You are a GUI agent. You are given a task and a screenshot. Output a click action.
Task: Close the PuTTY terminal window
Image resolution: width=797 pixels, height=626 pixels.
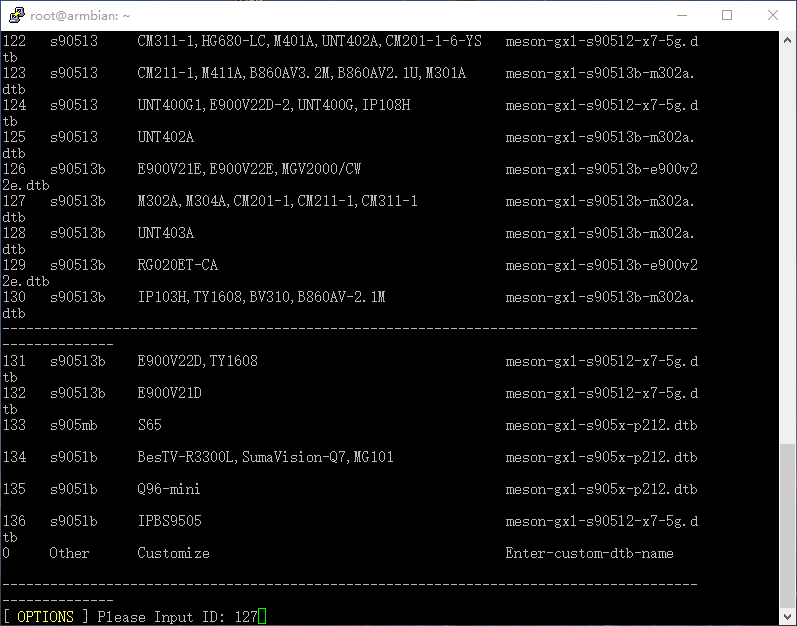pyautogui.click(x=773, y=15)
